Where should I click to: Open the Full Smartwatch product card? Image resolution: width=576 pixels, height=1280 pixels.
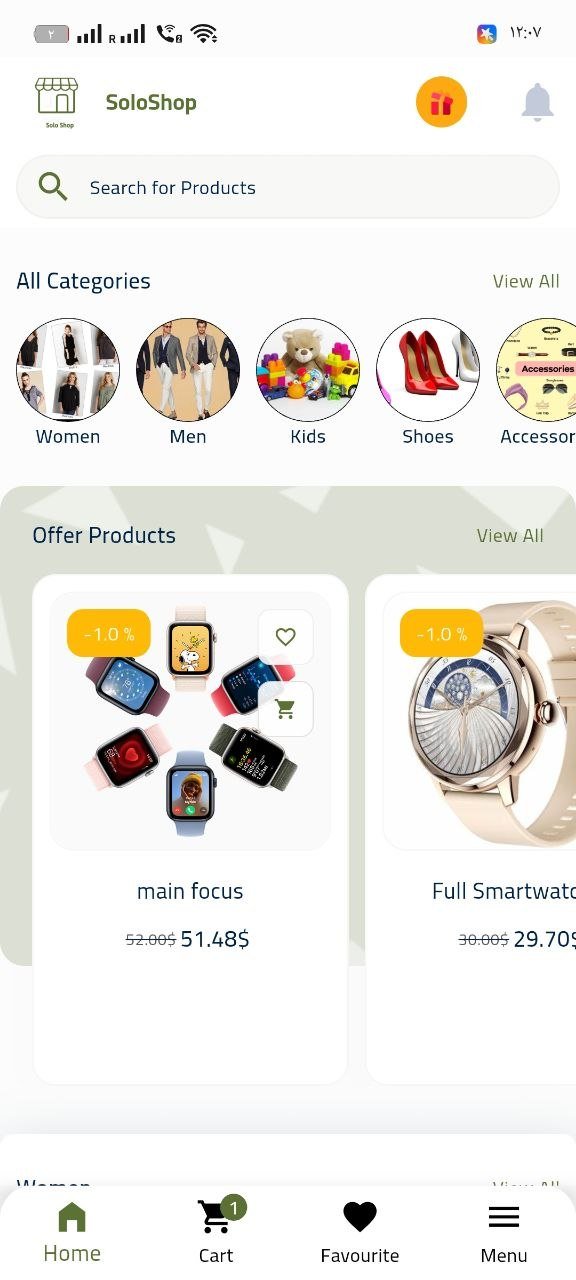[x=471, y=830]
